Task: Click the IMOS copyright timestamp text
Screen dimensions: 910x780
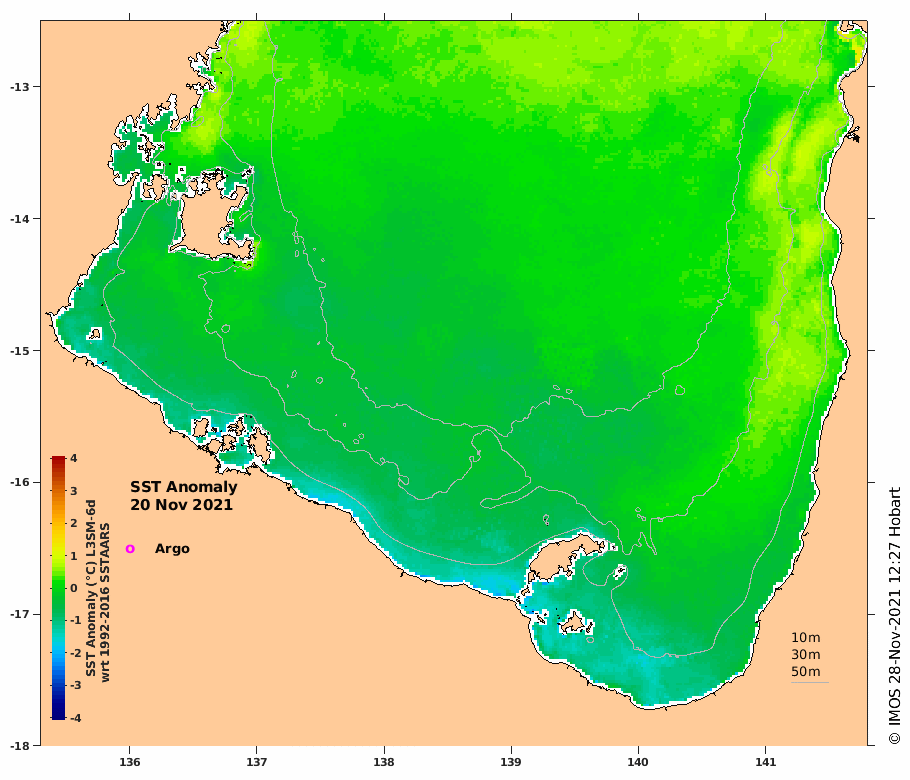Action: click(x=894, y=616)
